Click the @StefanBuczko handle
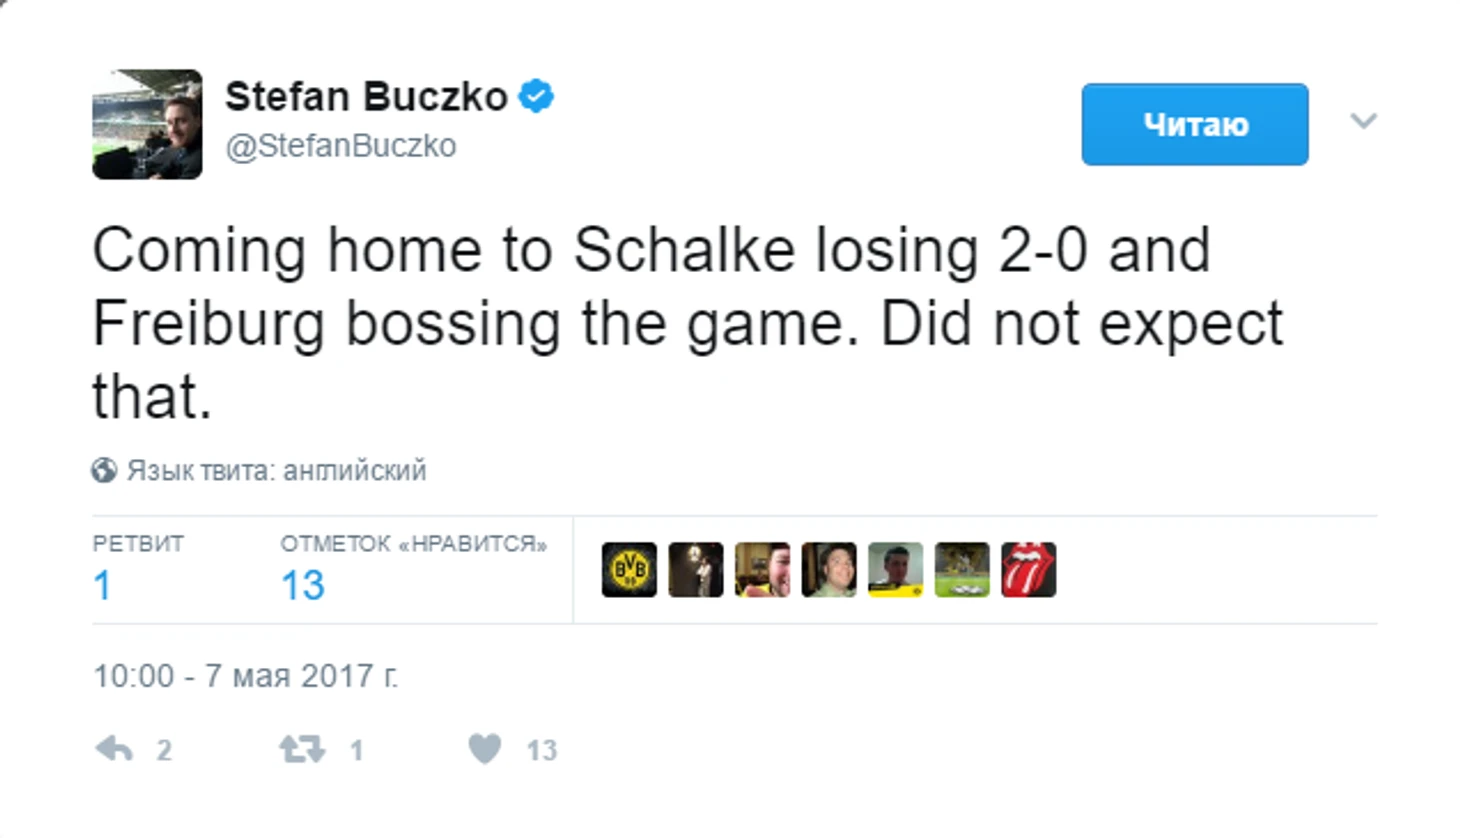 (x=341, y=146)
